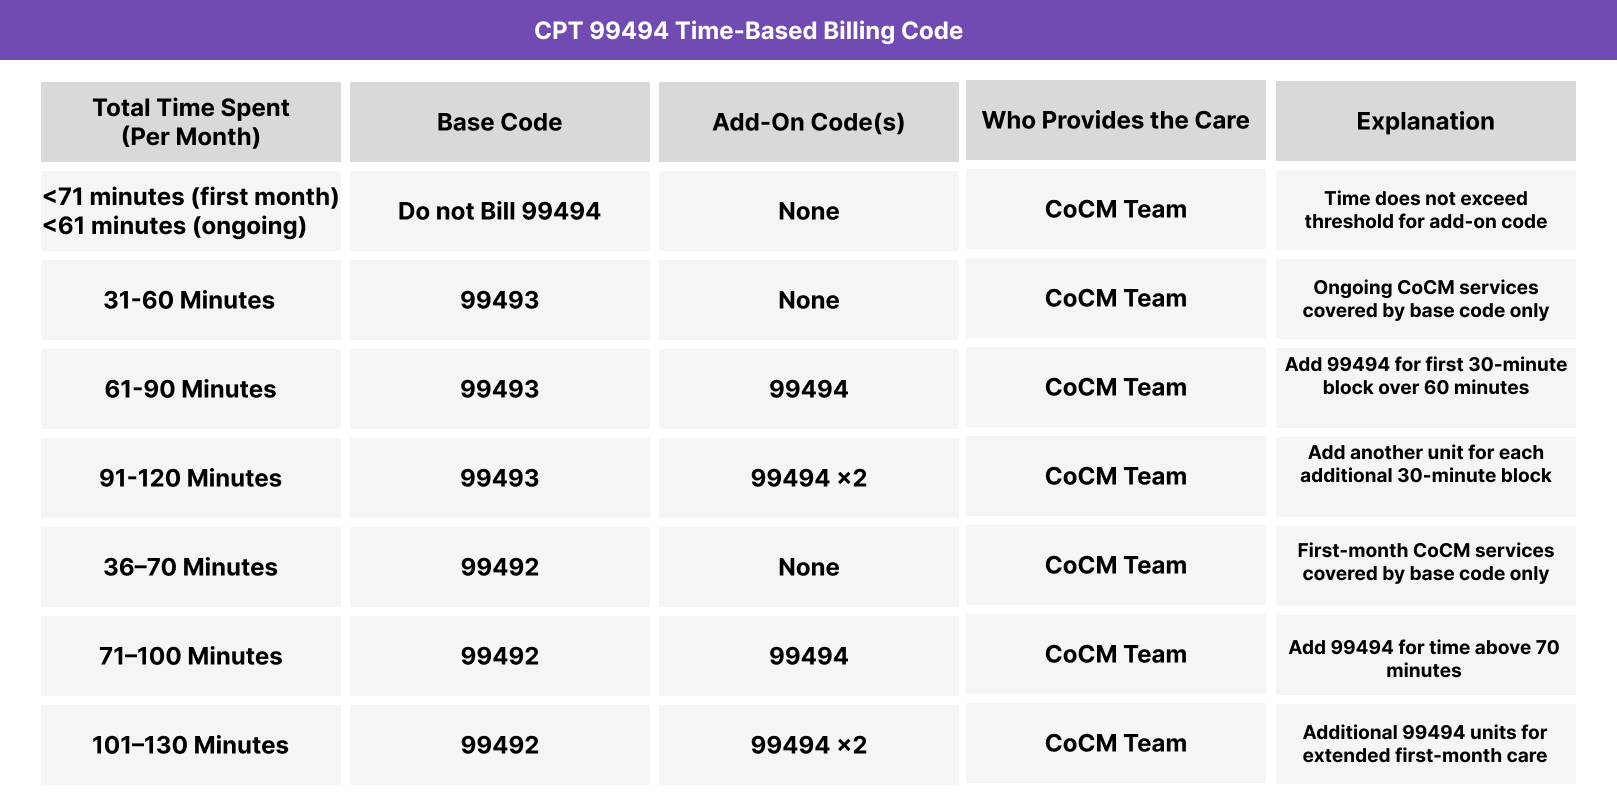Select the 'Total Time Spent (Per Month)' column header
This screenshot has height=810, width=1617.
click(191, 122)
